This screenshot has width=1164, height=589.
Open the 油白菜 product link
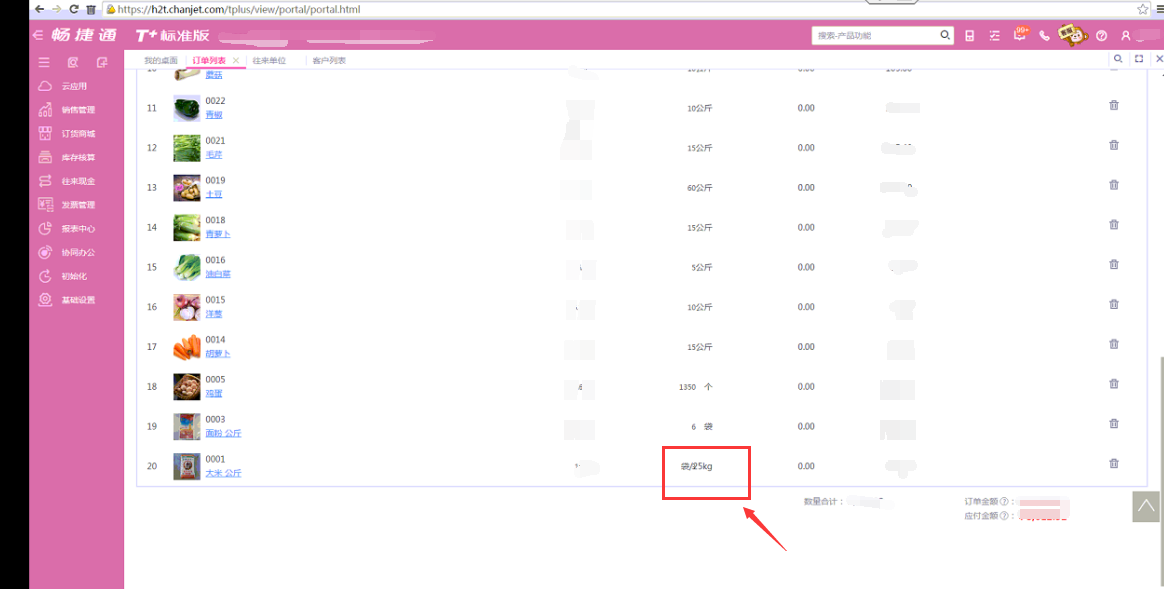(x=218, y=274)
